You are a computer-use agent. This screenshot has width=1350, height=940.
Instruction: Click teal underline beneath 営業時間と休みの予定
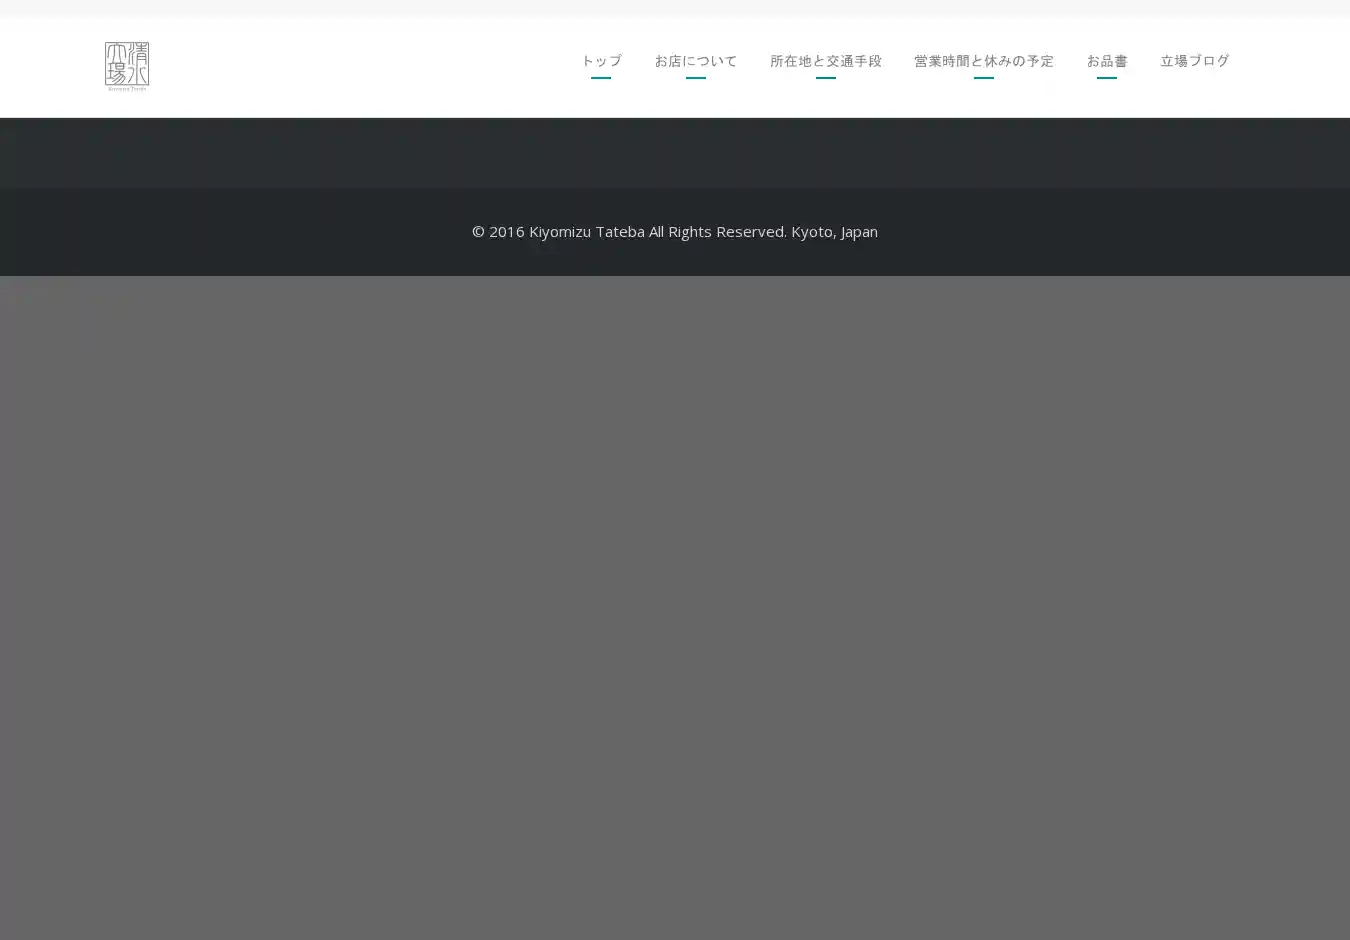click(x=983, y=77)
